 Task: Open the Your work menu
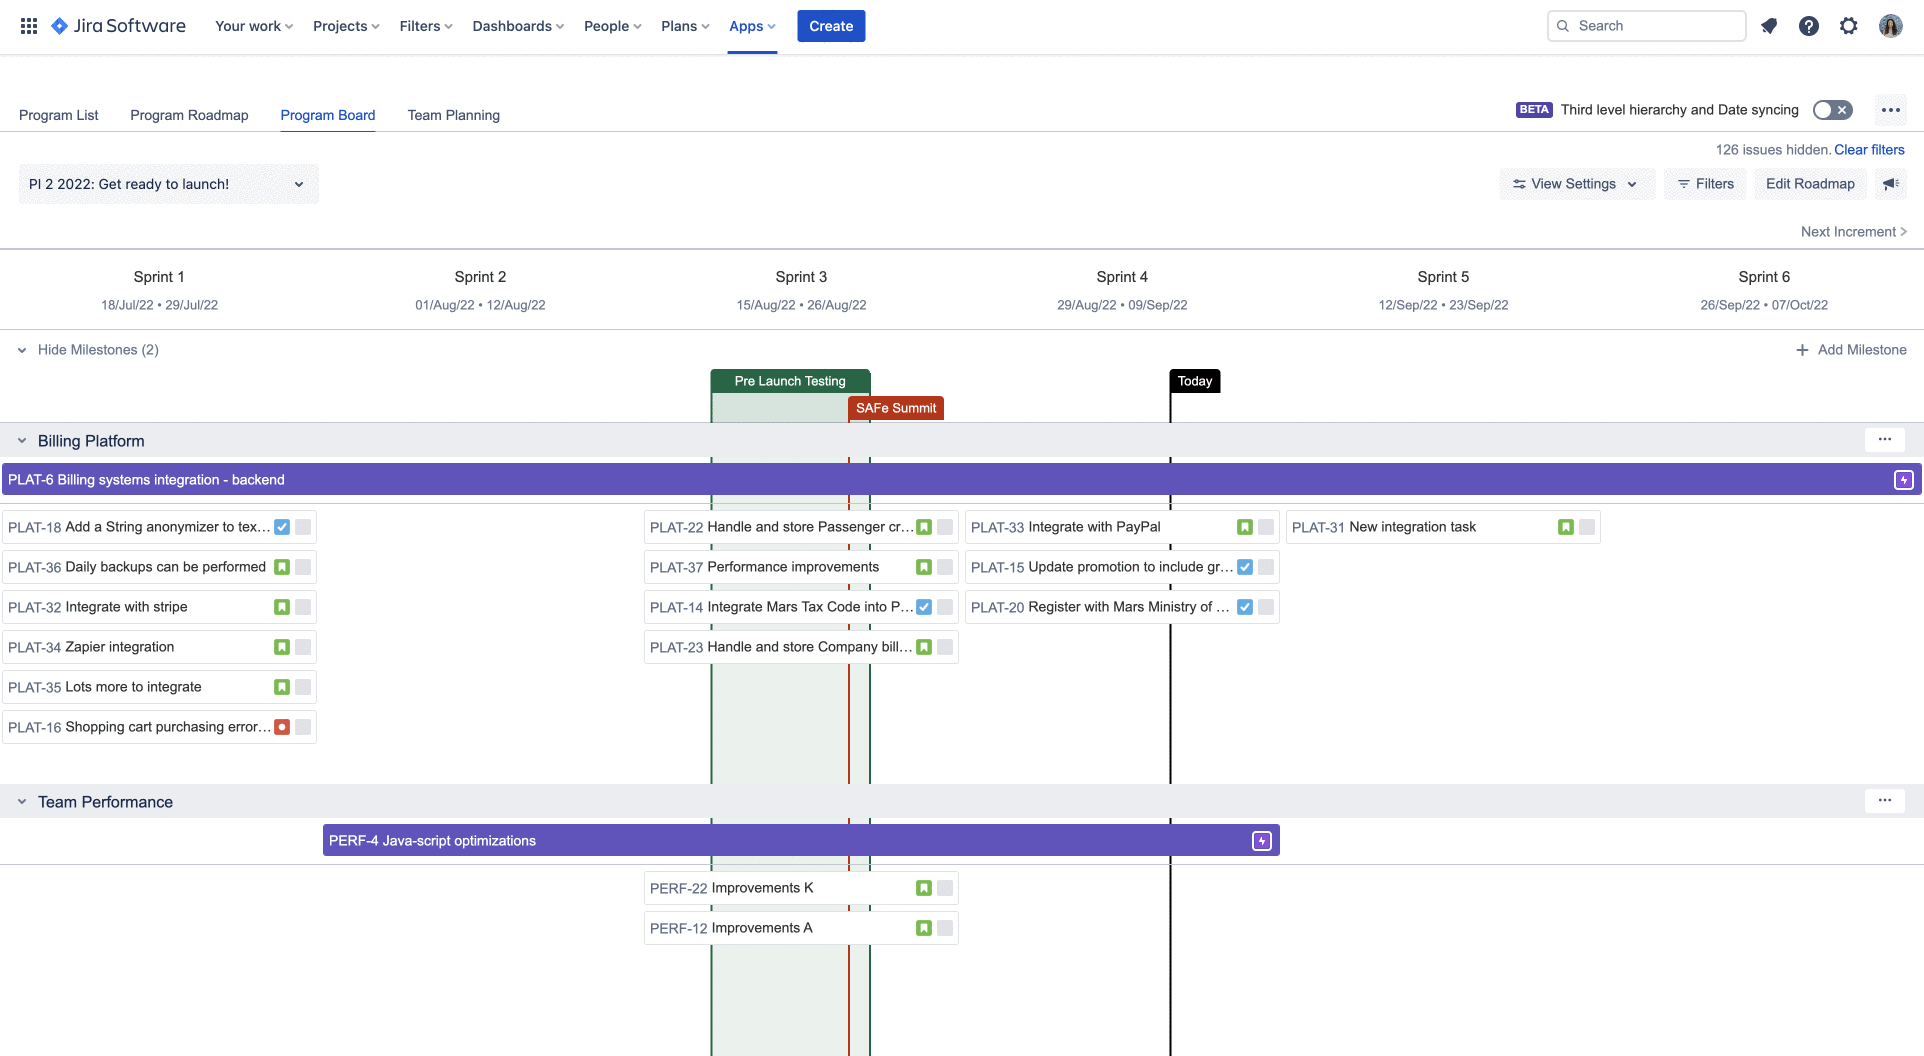[x=254, y=26]
